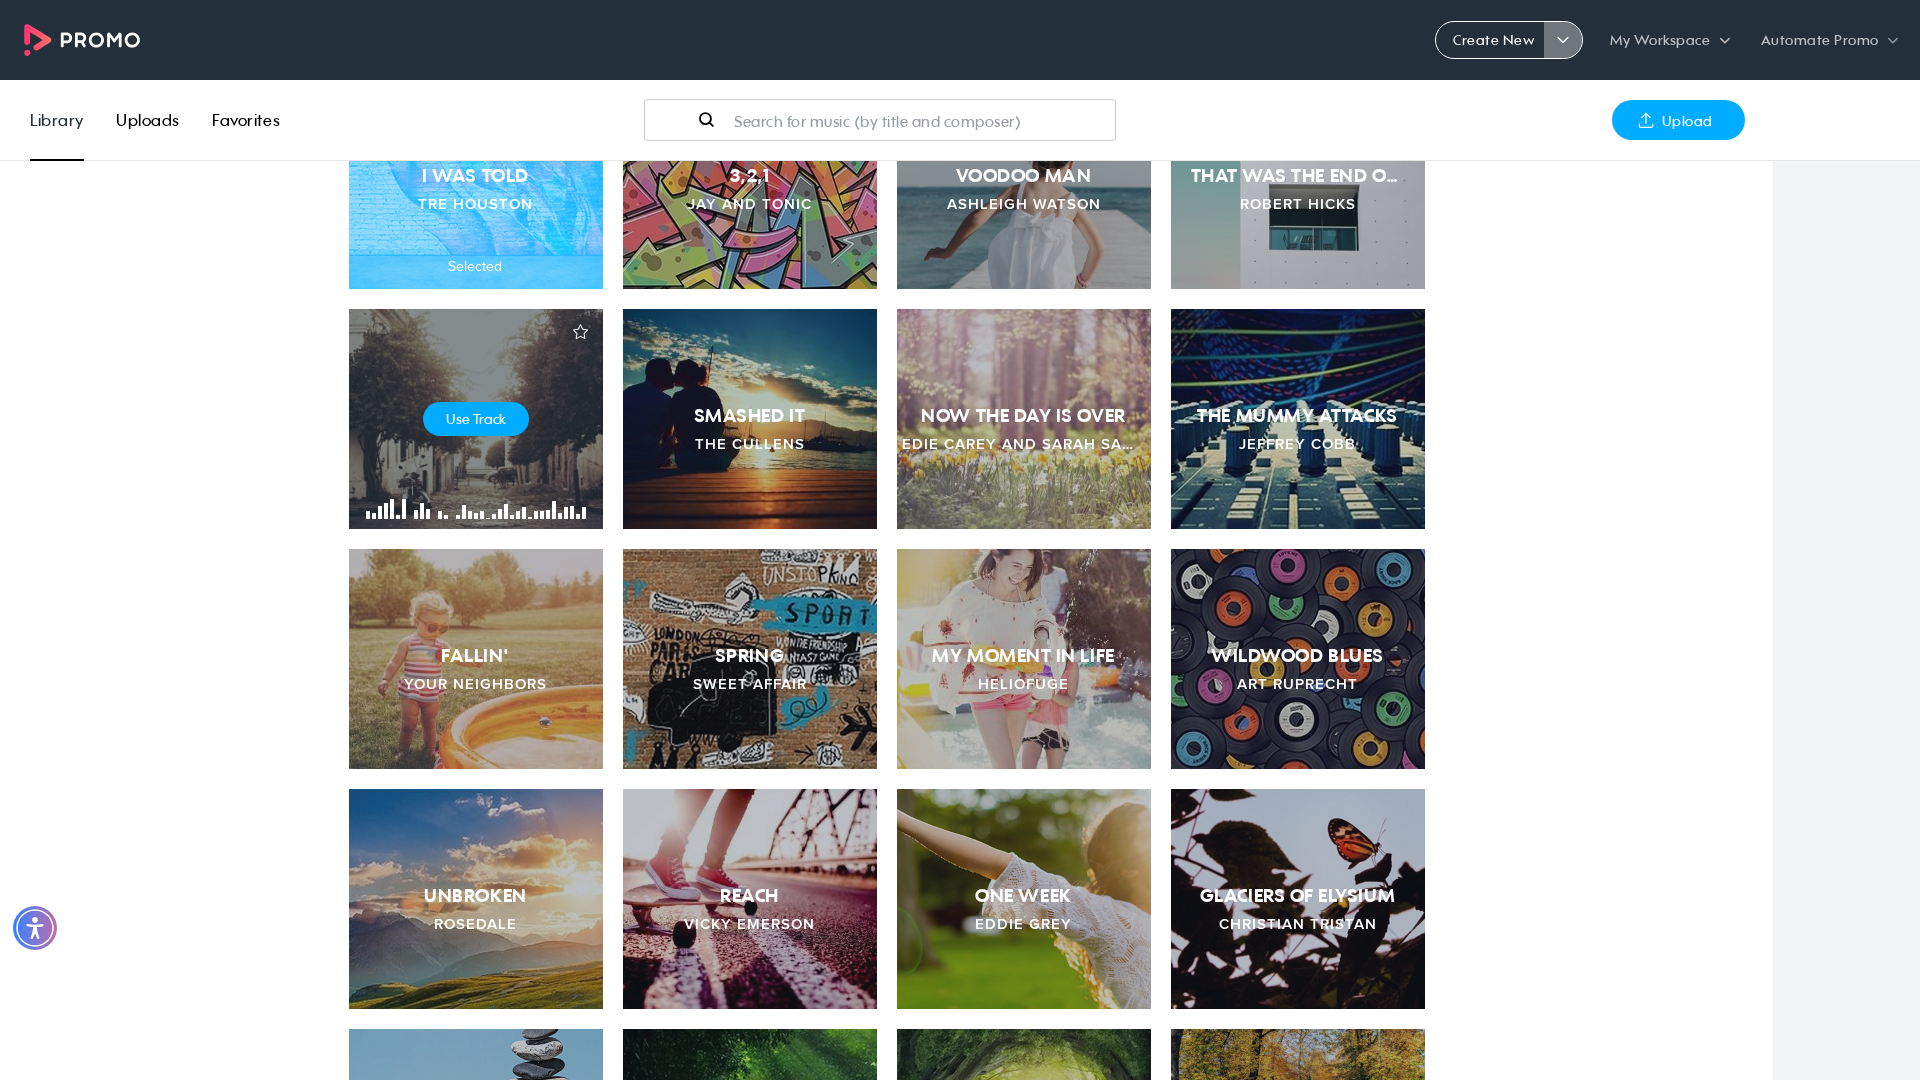Image resolution: width=1920 pixels, height=1080 pixels.
Task: Select Reach by Vicky Emerson
Action: point(750,899)
